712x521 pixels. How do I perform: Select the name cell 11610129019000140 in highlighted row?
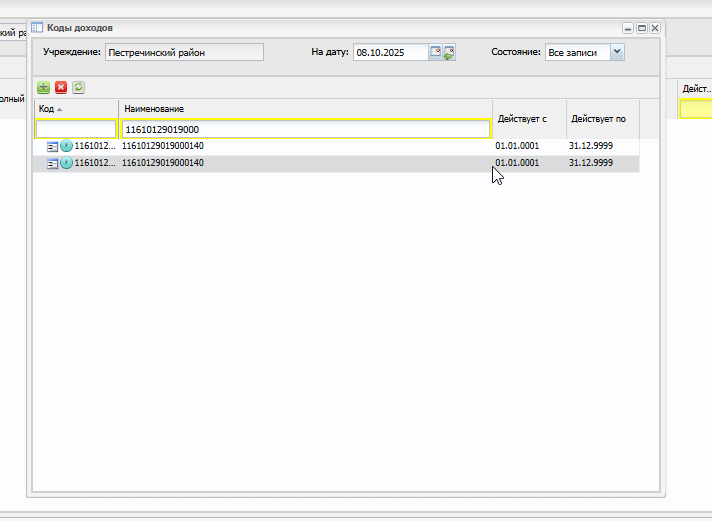point(163,163)
